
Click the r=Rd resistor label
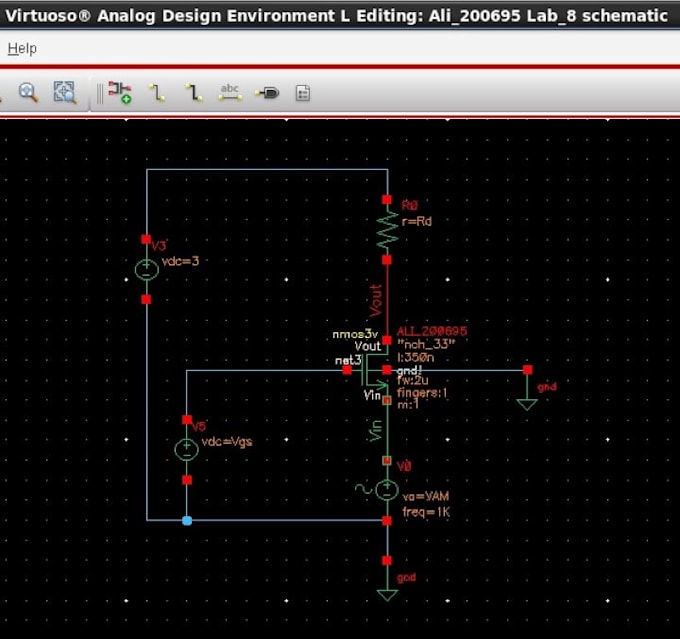[416, 221]
